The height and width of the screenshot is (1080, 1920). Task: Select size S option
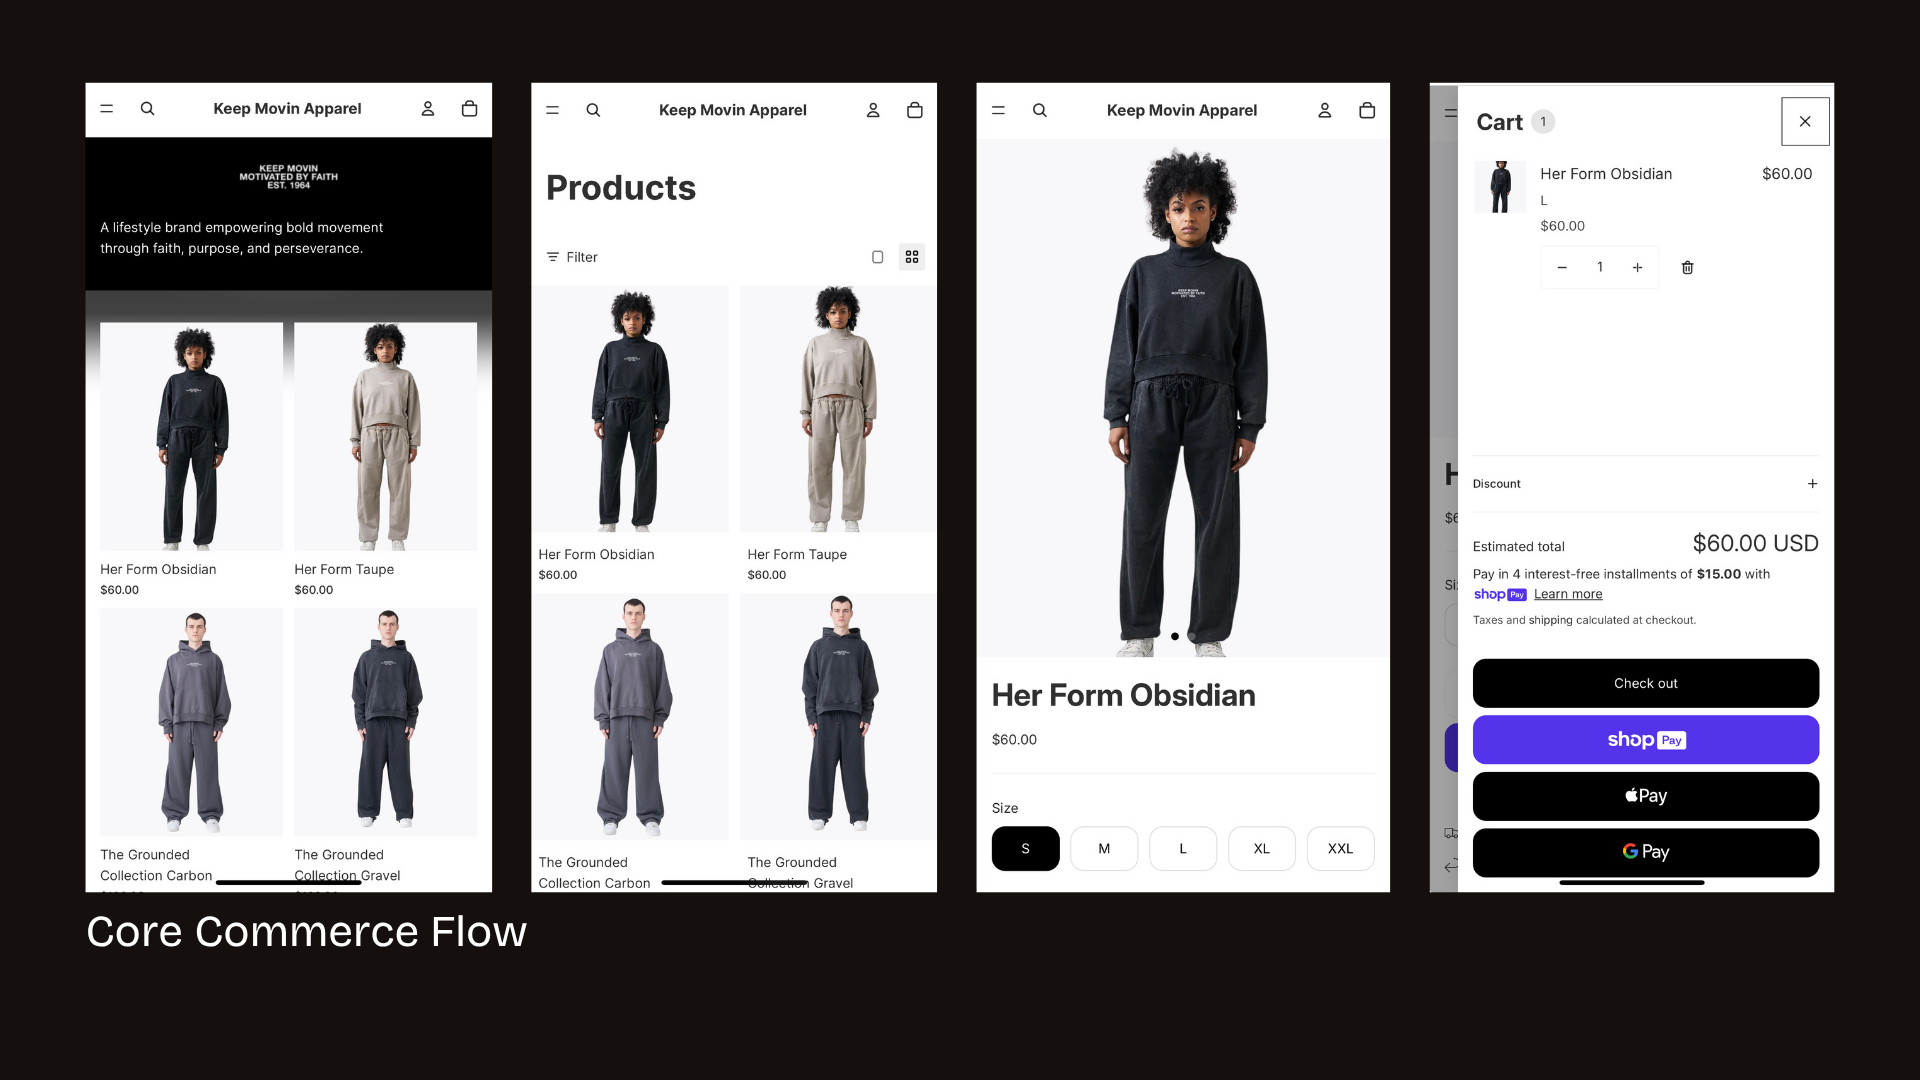[1025, 848]
